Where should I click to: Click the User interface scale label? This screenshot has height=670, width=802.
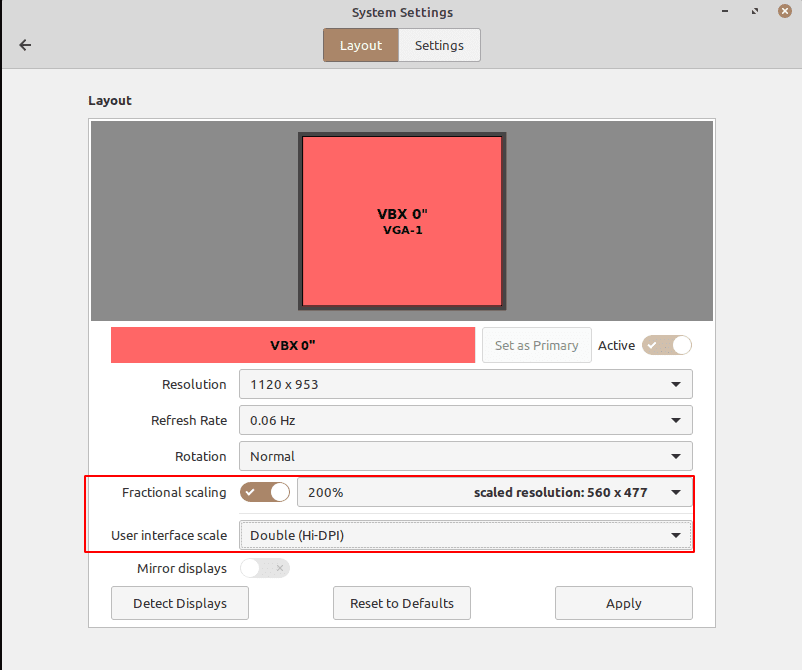tap(169, 535)
